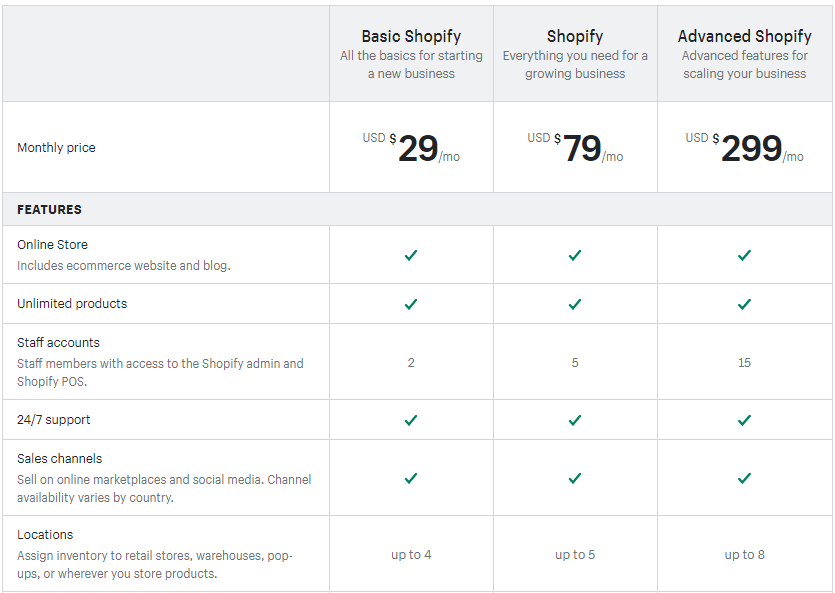Click Online Store checkmark in Shopify column
This screenshot has width=835, height=593.
[575, 255]
